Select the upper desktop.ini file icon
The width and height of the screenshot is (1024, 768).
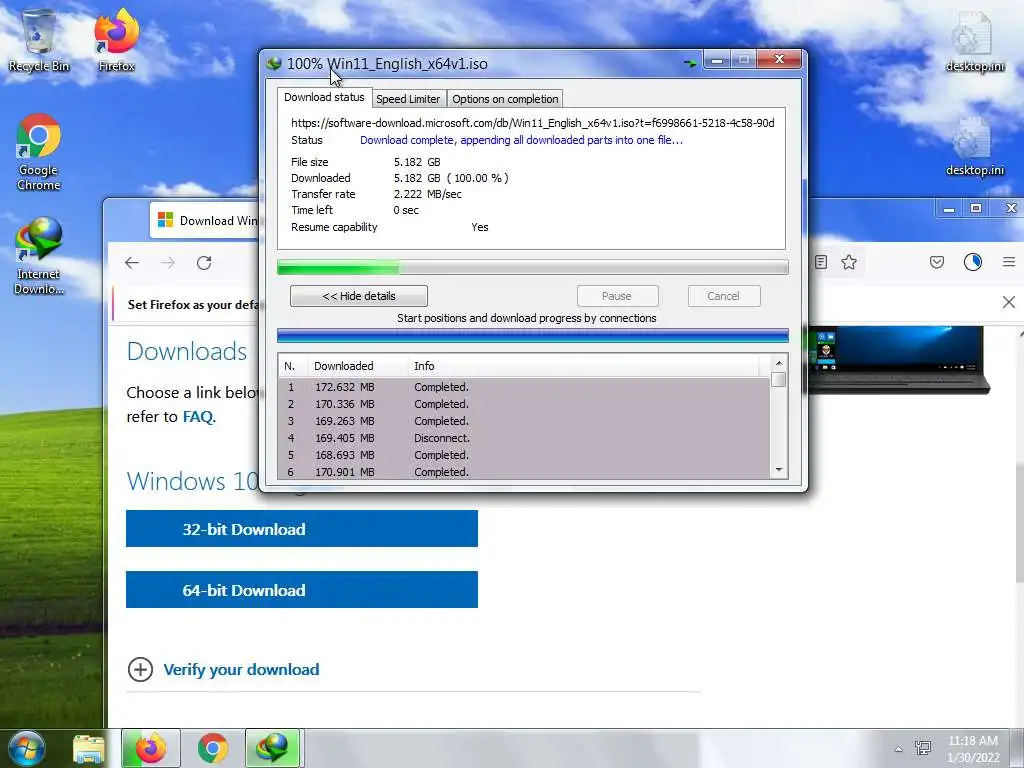[974, 42]
